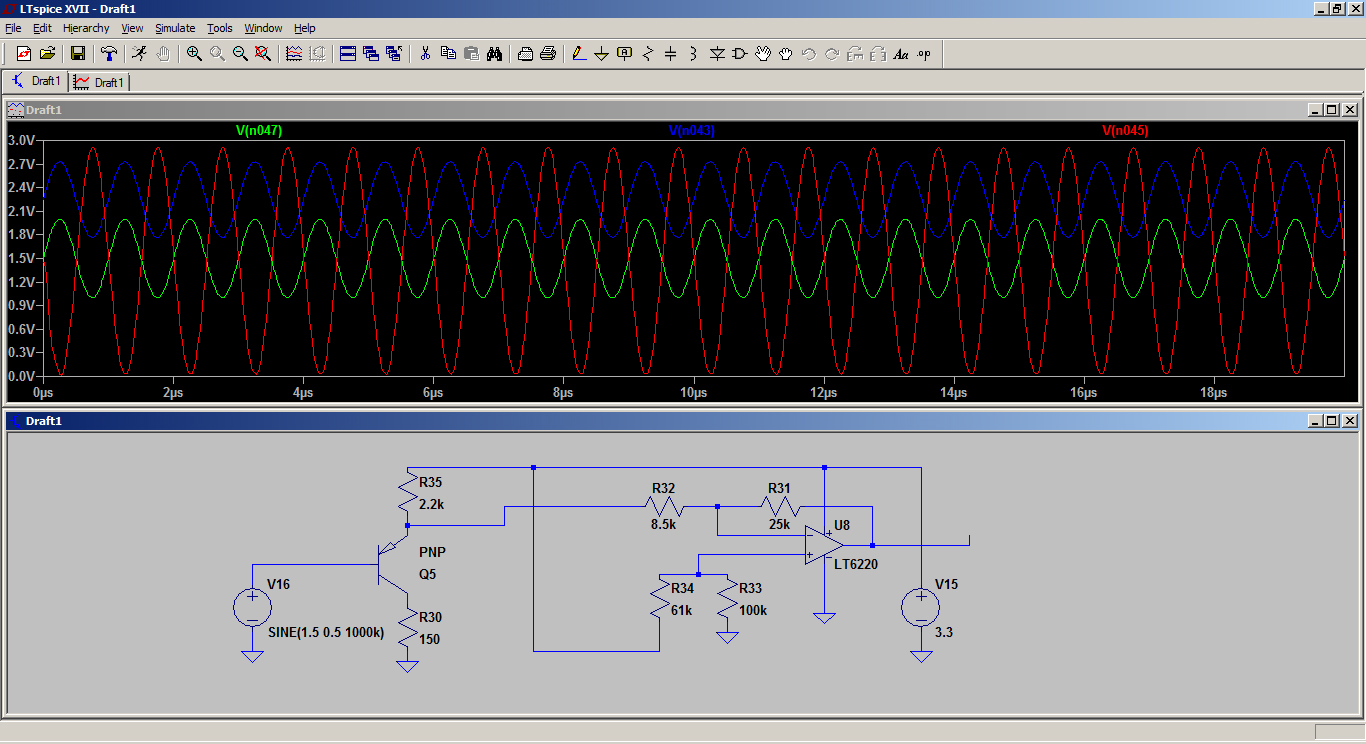
Task: Open the Simulate menu
Action: [175, 28]
